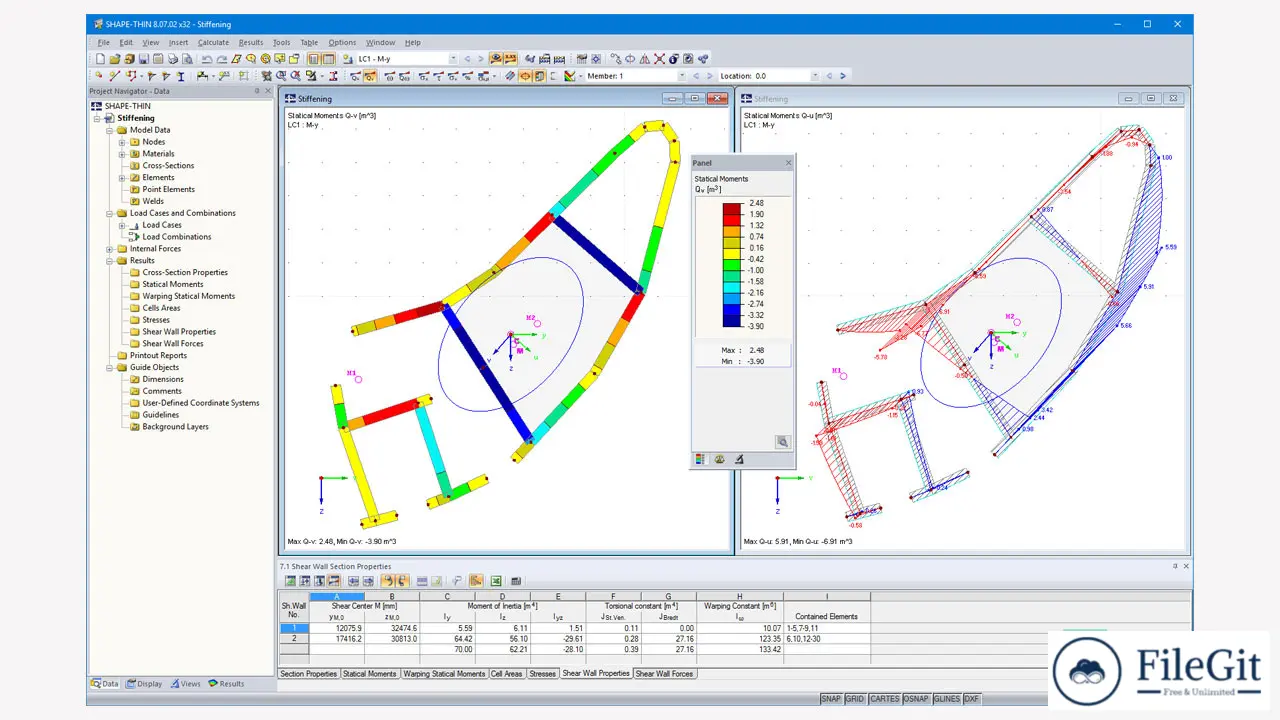Click the New file icon
This screenshot has height=720, width=1280.
(99, 59)
